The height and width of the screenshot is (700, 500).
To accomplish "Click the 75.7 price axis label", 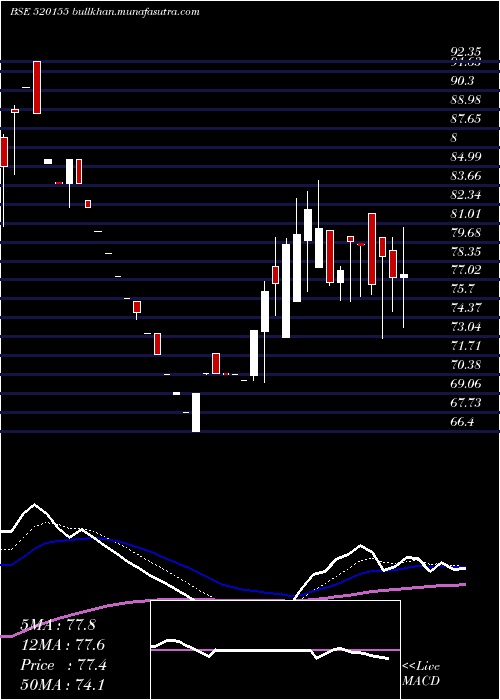I will [x=462, y=289].
